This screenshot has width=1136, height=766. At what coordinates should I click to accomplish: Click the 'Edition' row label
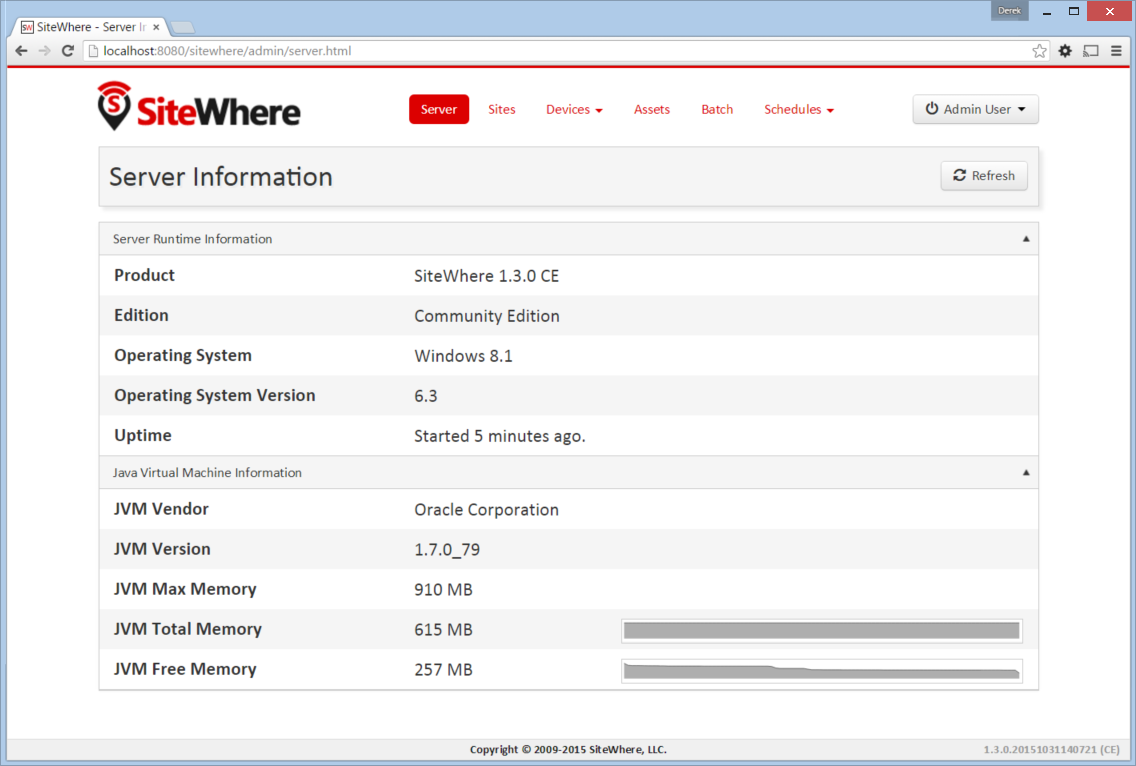pyautogui.click(x=141, y=315)
